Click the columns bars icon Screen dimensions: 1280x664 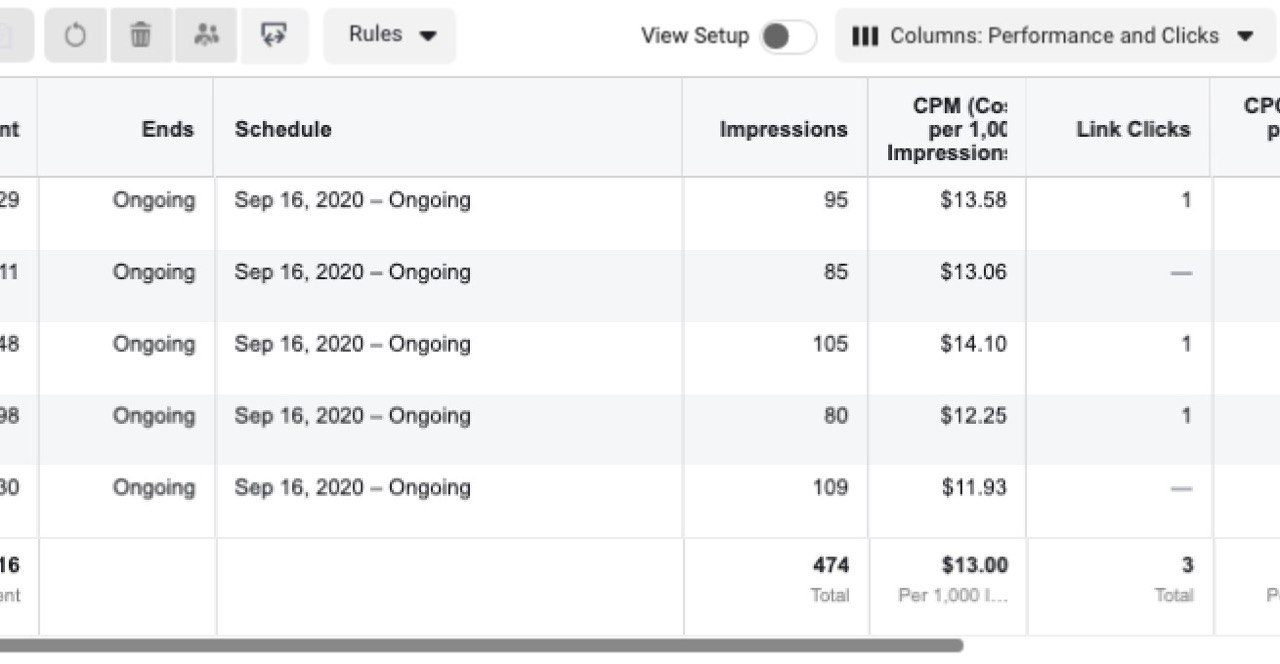click(865, 36)
